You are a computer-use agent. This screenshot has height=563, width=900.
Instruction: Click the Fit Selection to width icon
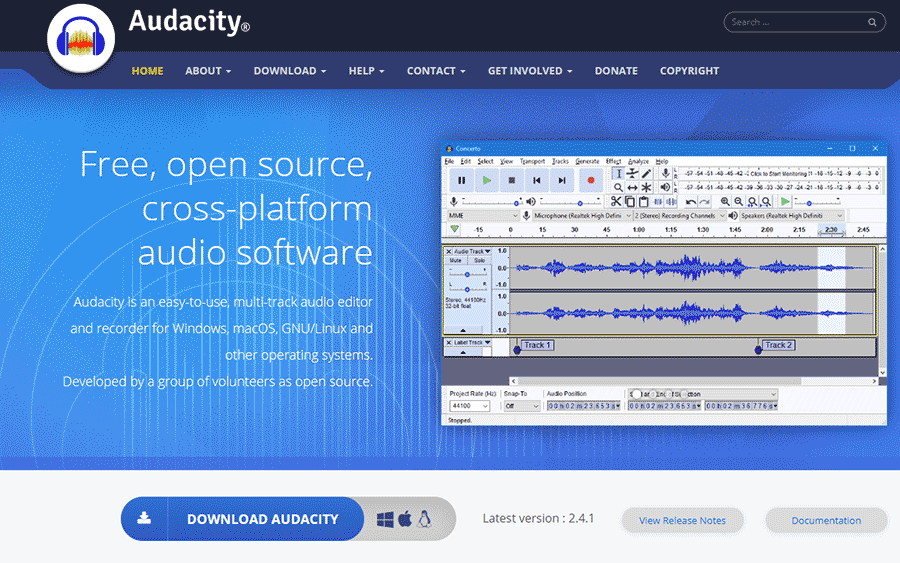[x=752, y=201]
